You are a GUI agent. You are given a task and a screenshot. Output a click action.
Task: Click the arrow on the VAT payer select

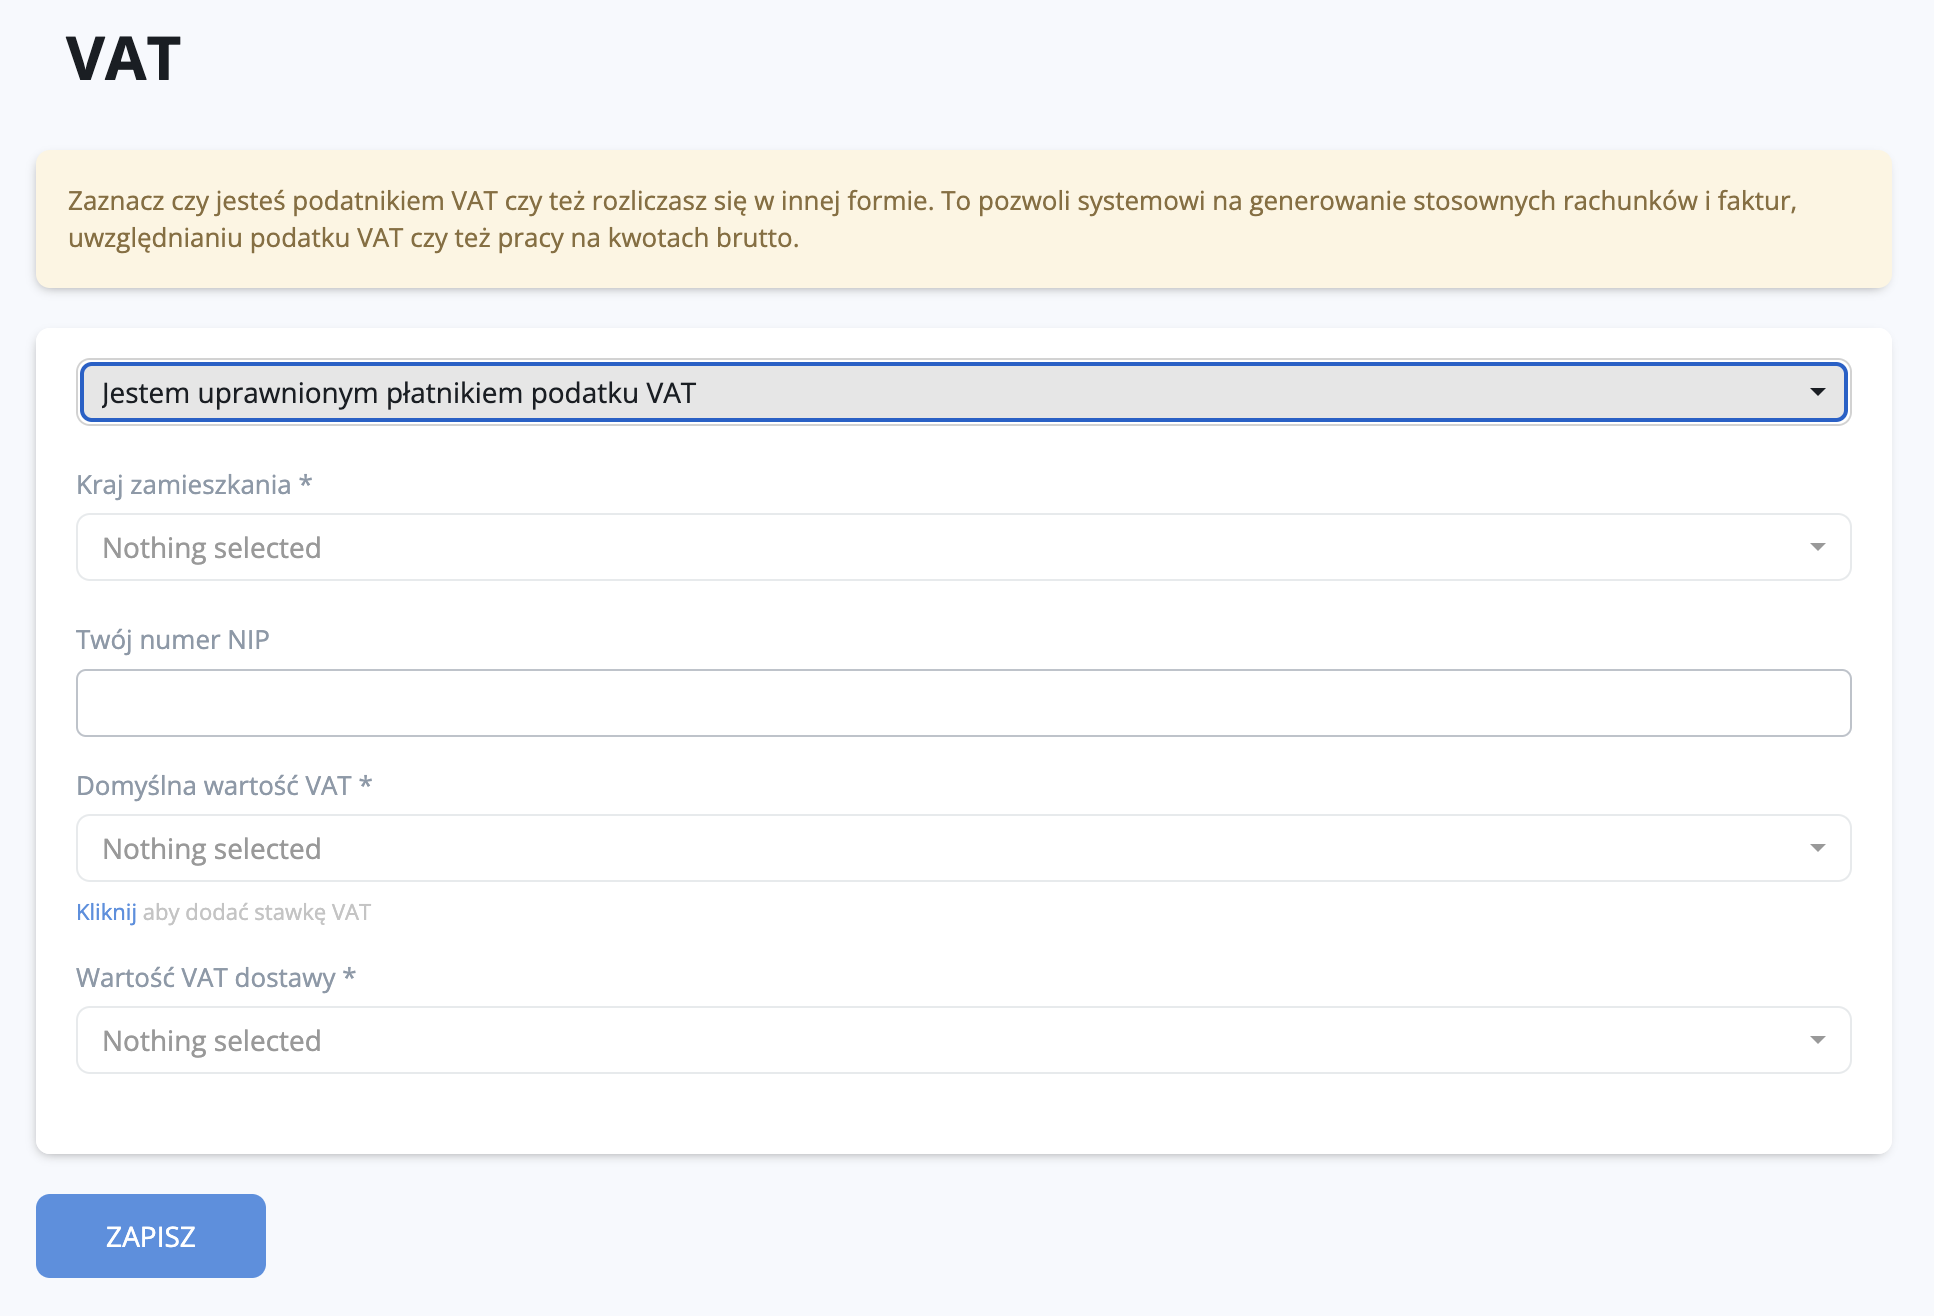(1817, 392)
